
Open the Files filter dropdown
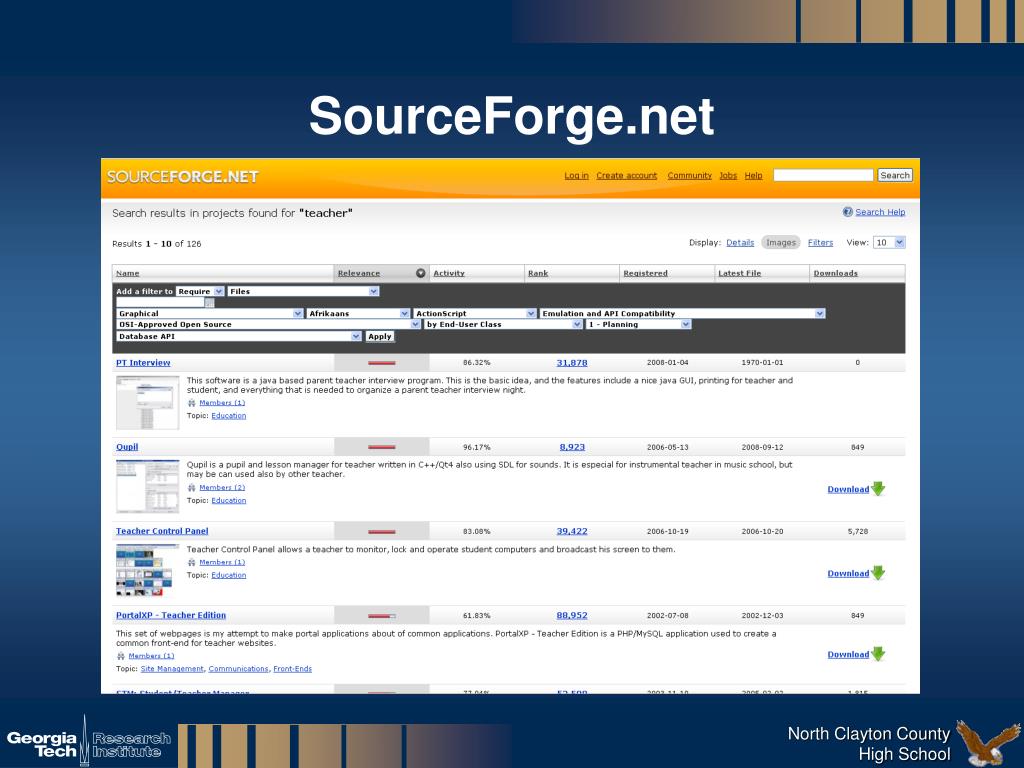pyautogui.click(x=303, y=291)
